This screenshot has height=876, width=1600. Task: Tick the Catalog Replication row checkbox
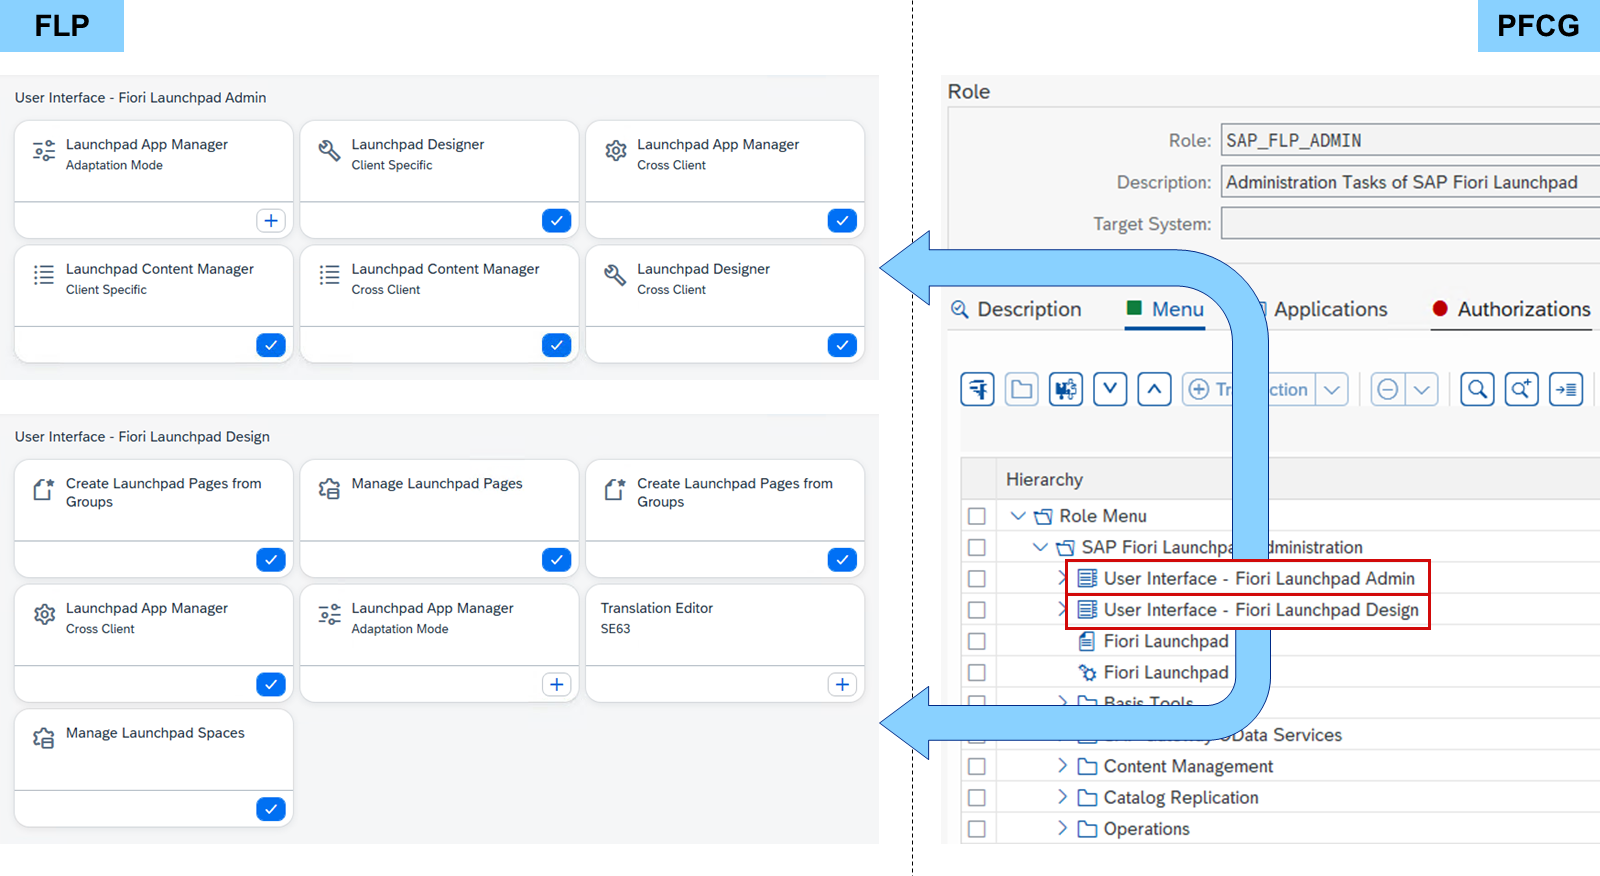click(x=977, y=798)
